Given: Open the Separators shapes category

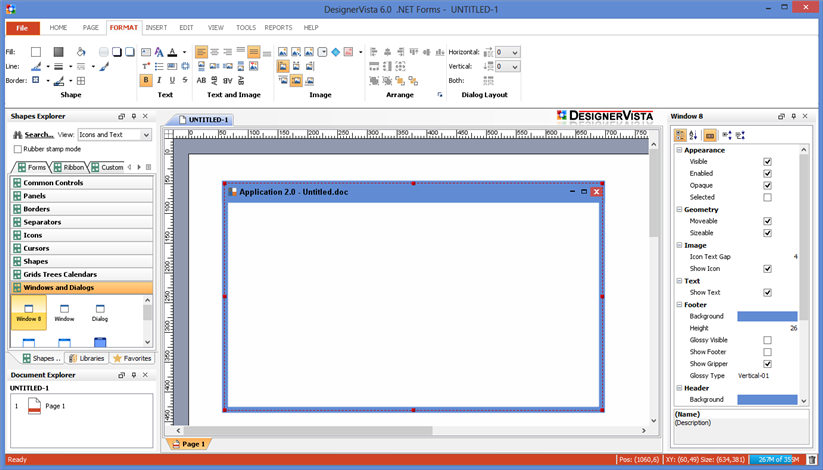Looking at the screenshot, I should pyautogui.click(x=82, y=222).
